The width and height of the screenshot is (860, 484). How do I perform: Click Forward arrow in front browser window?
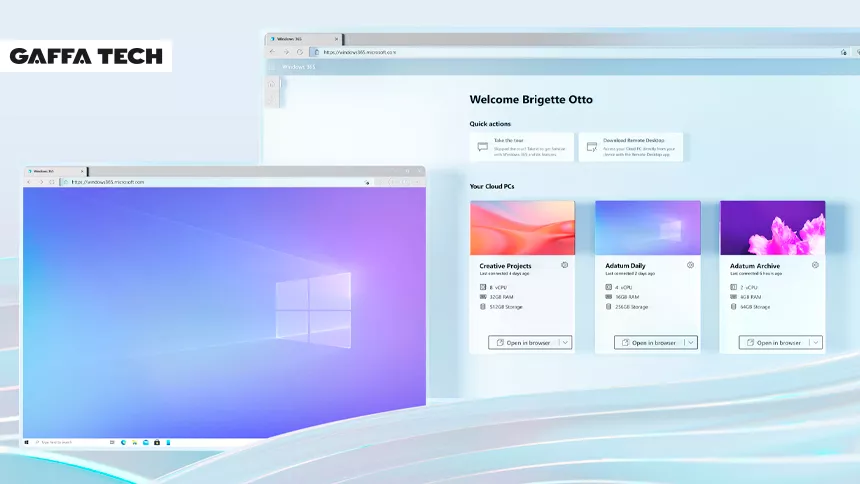(x=41, y=182)
